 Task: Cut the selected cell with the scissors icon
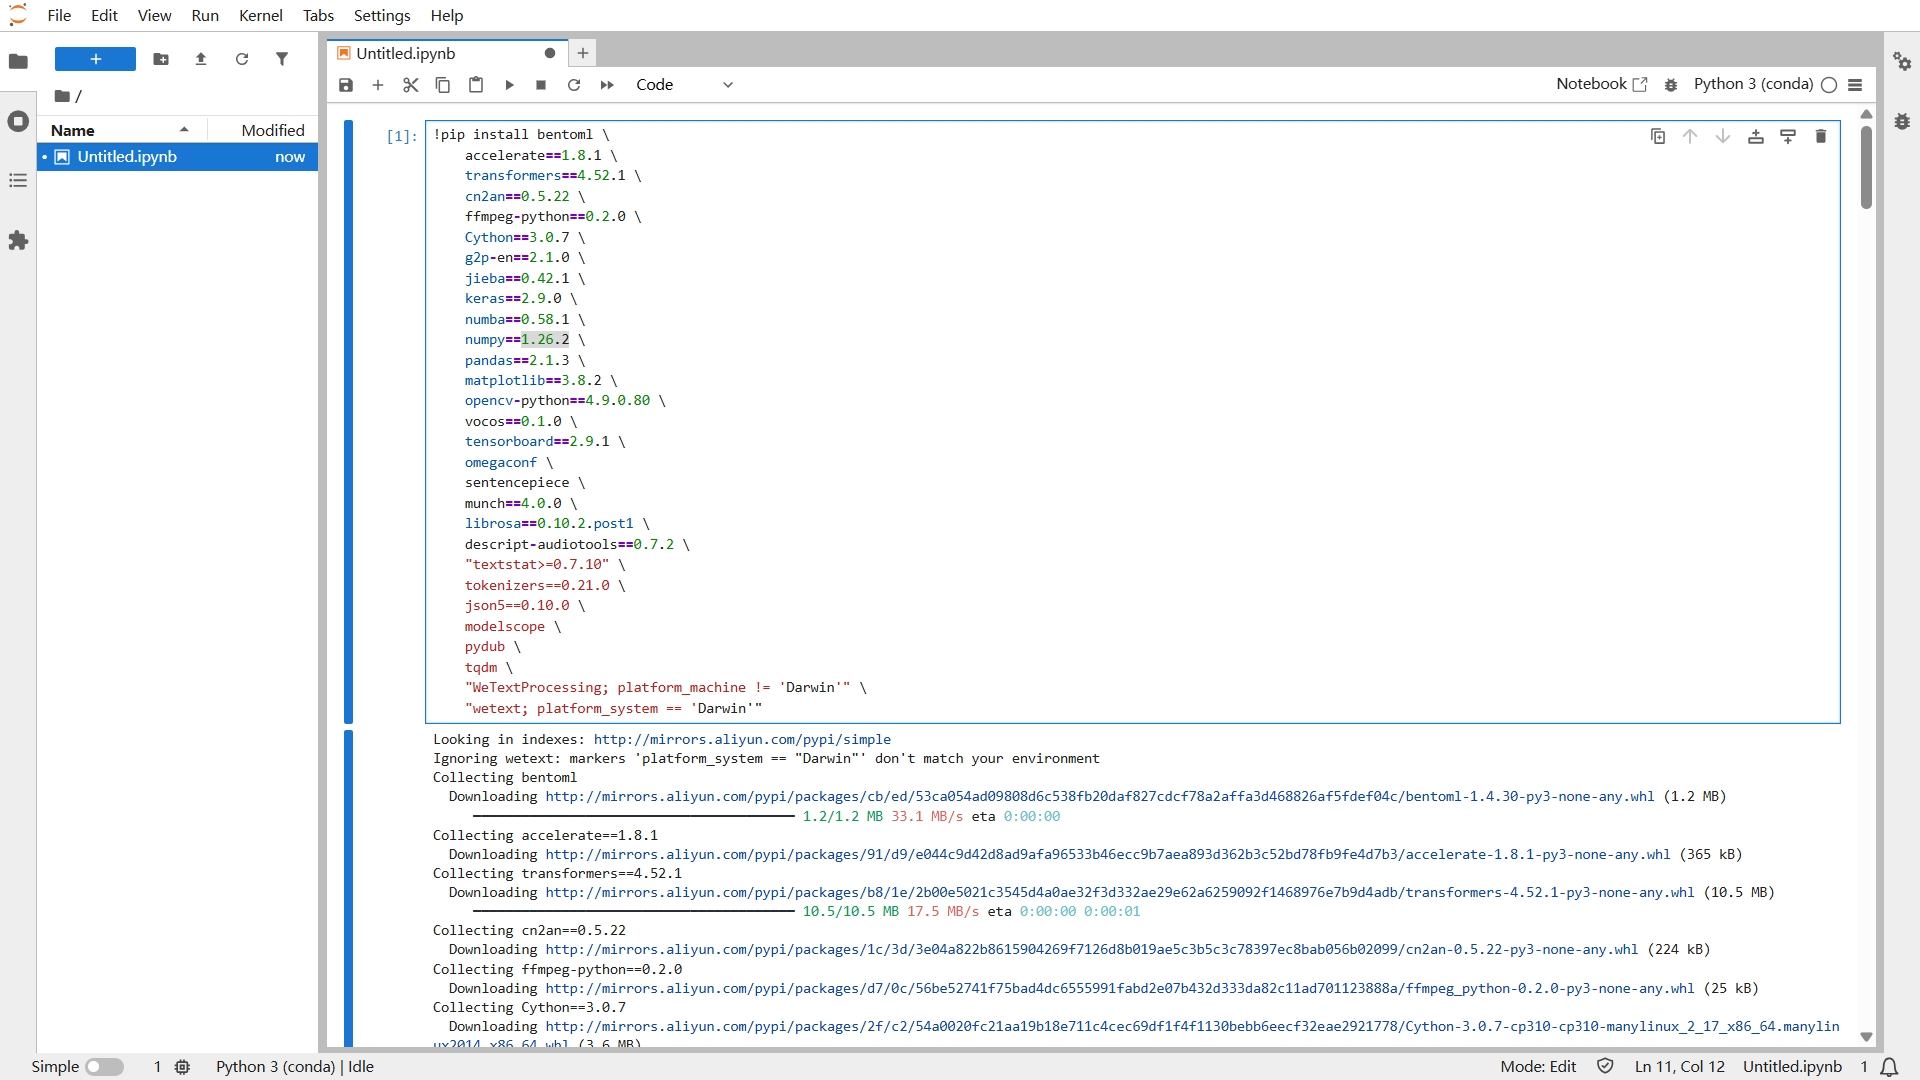[410, 85]
